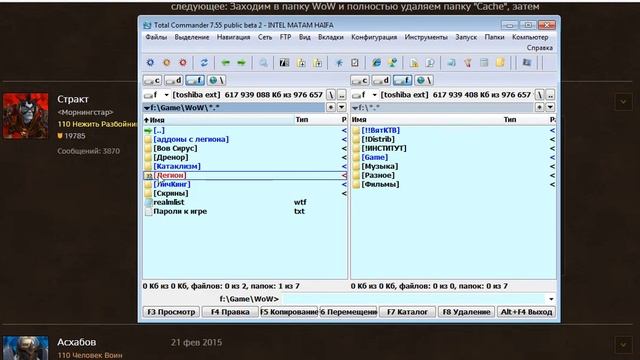Image resolution: width=640 pixels, height=360 pixels.
Task: Click the greyed magnifier toolbar icon
Action: click(x=263, y=62)
